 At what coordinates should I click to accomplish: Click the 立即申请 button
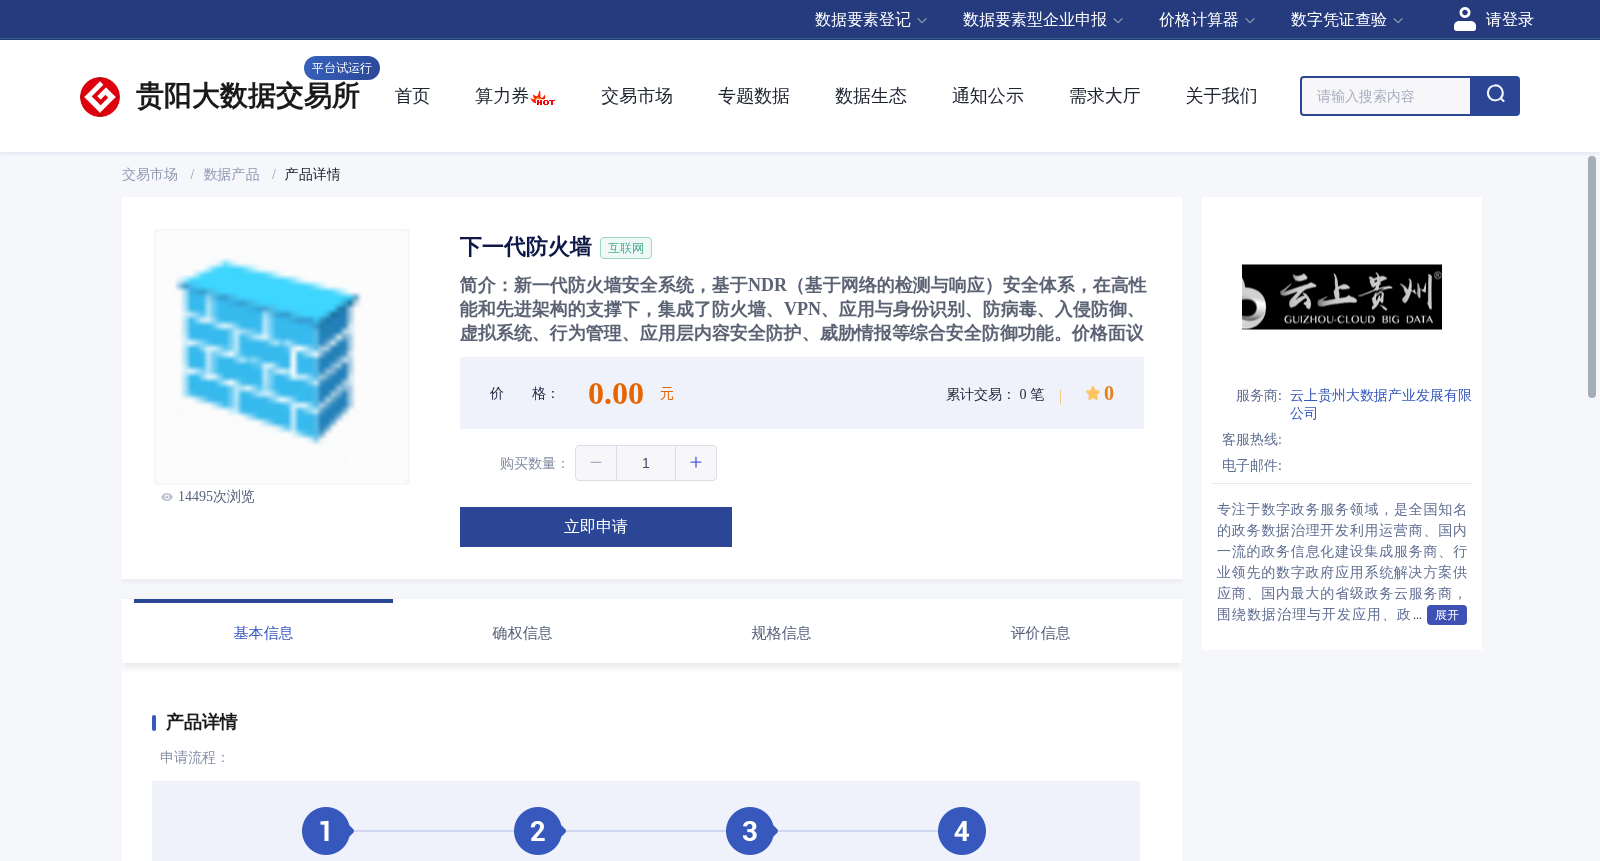(596, 527)
